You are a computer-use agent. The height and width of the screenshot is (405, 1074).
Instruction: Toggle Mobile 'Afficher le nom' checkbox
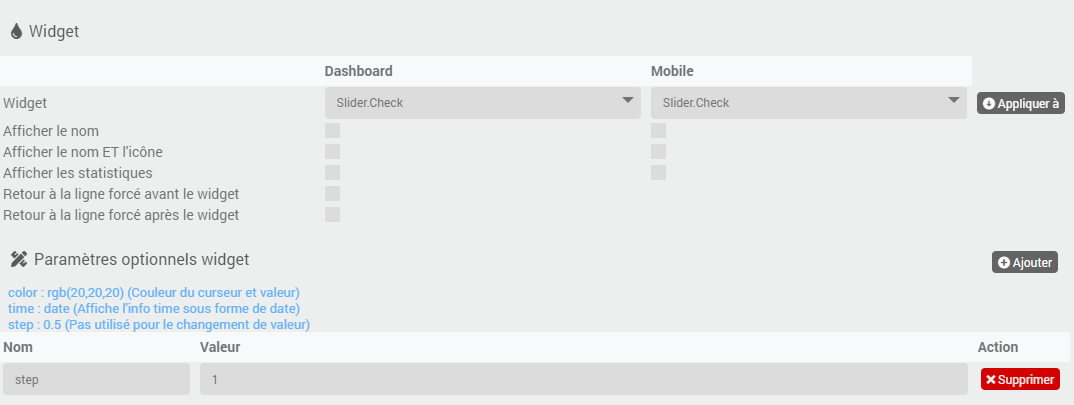(x=658, y=130)
